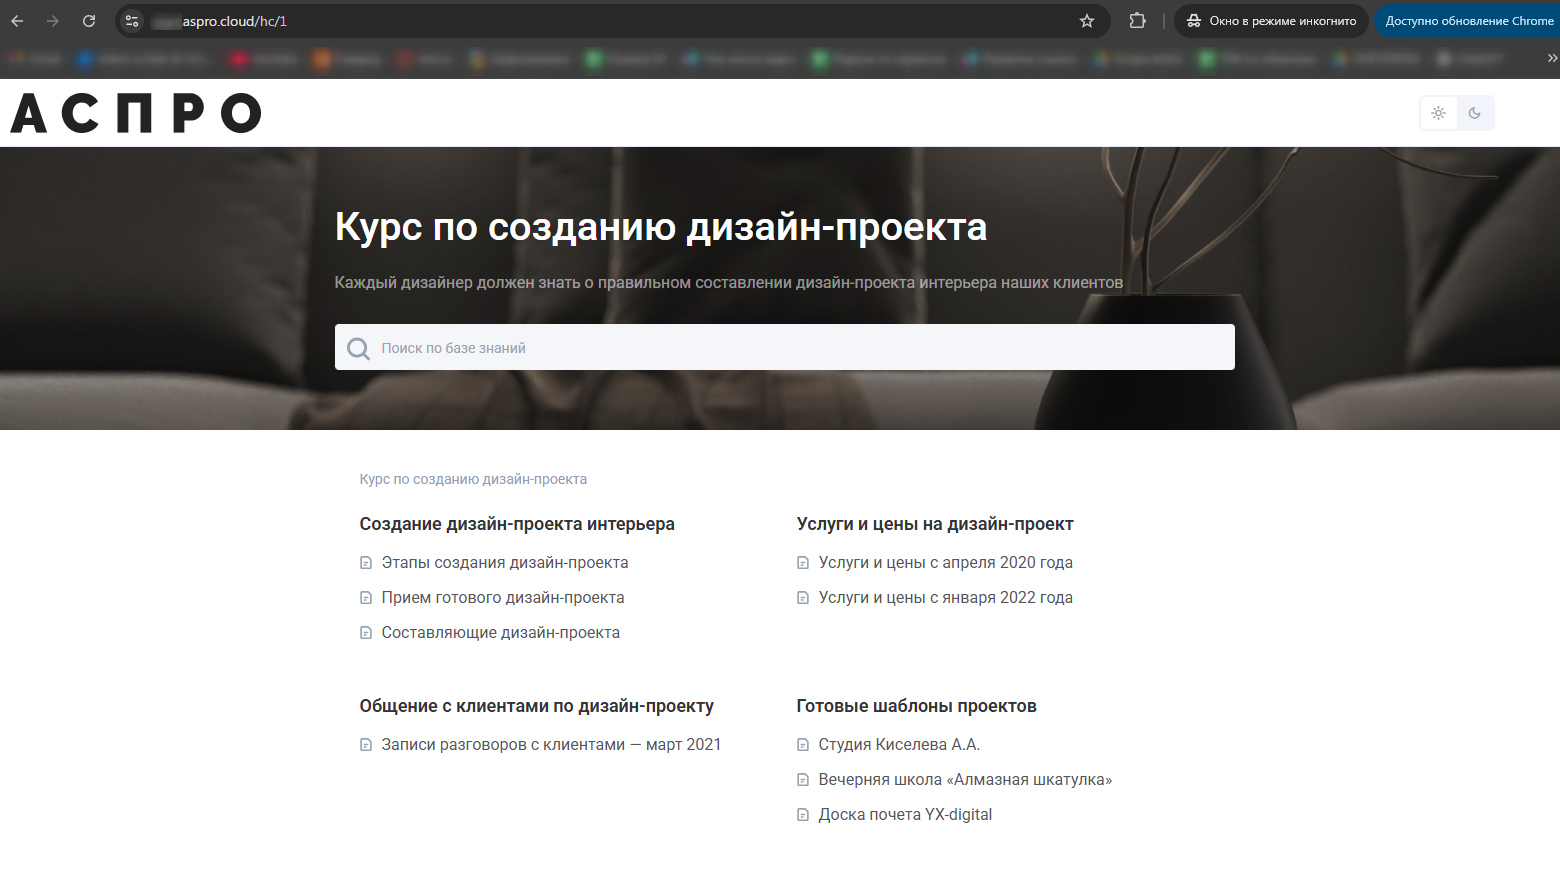The height and width of the screenshot is (871, 1560).
Task: Click 'Курс по созданию дизайн-проекта' breadcrumb
Action: [x=473, y=480]
